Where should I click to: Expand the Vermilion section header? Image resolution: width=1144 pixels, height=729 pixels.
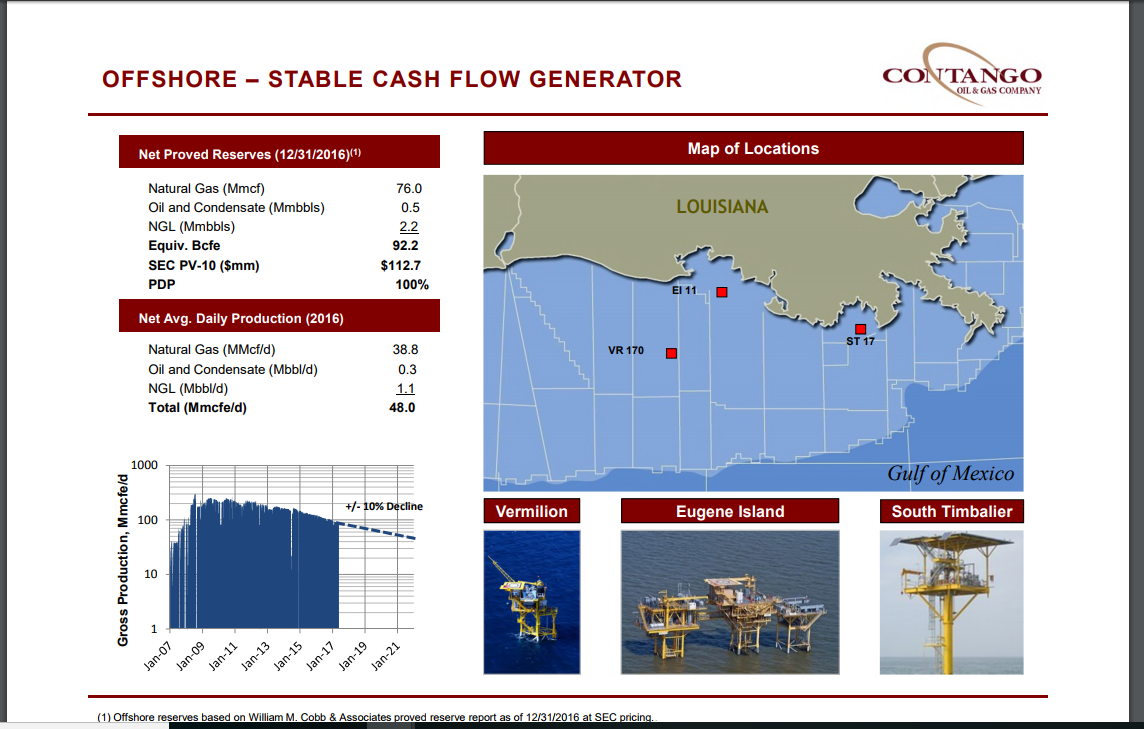click(531, 511)
